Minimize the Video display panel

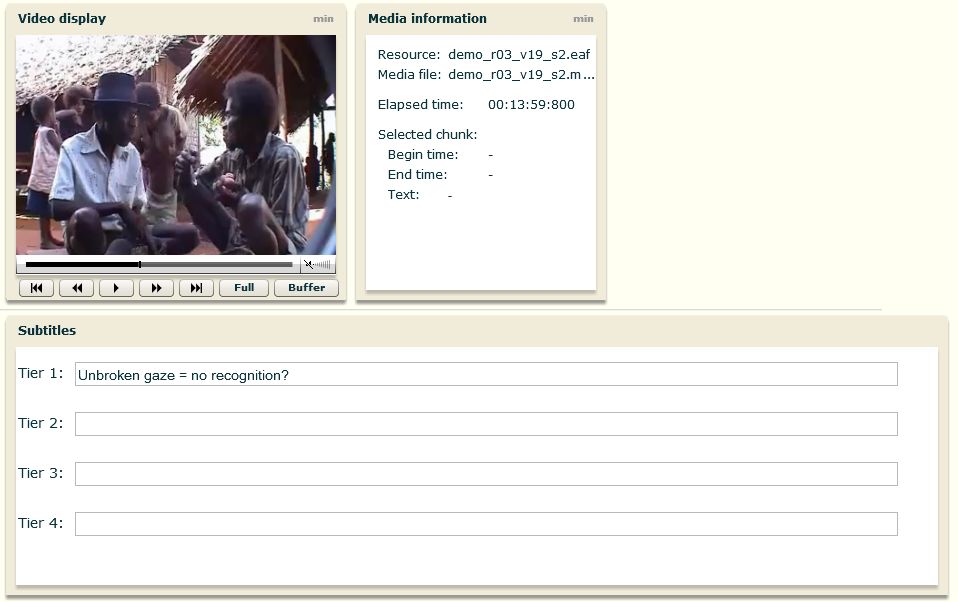pyautogui.click(x=323, y=19)
